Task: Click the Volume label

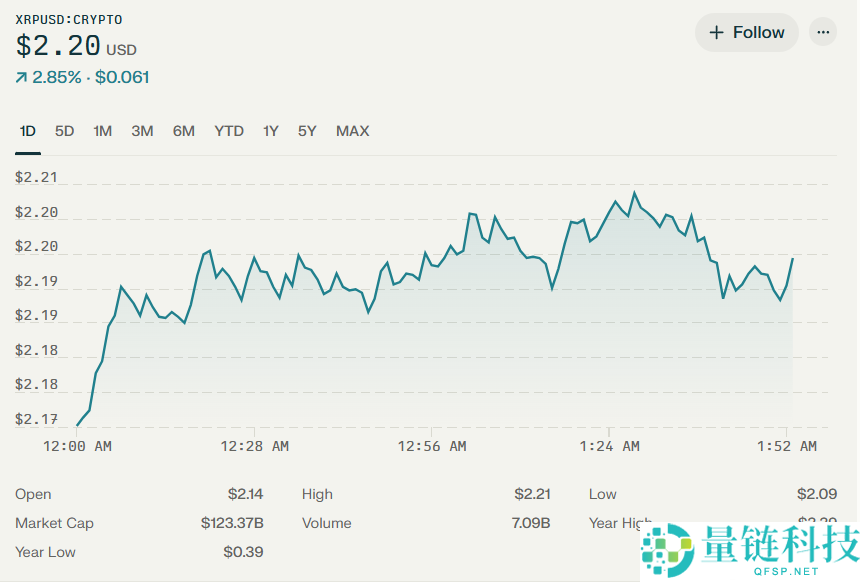Action: click(x=326, y=523)
